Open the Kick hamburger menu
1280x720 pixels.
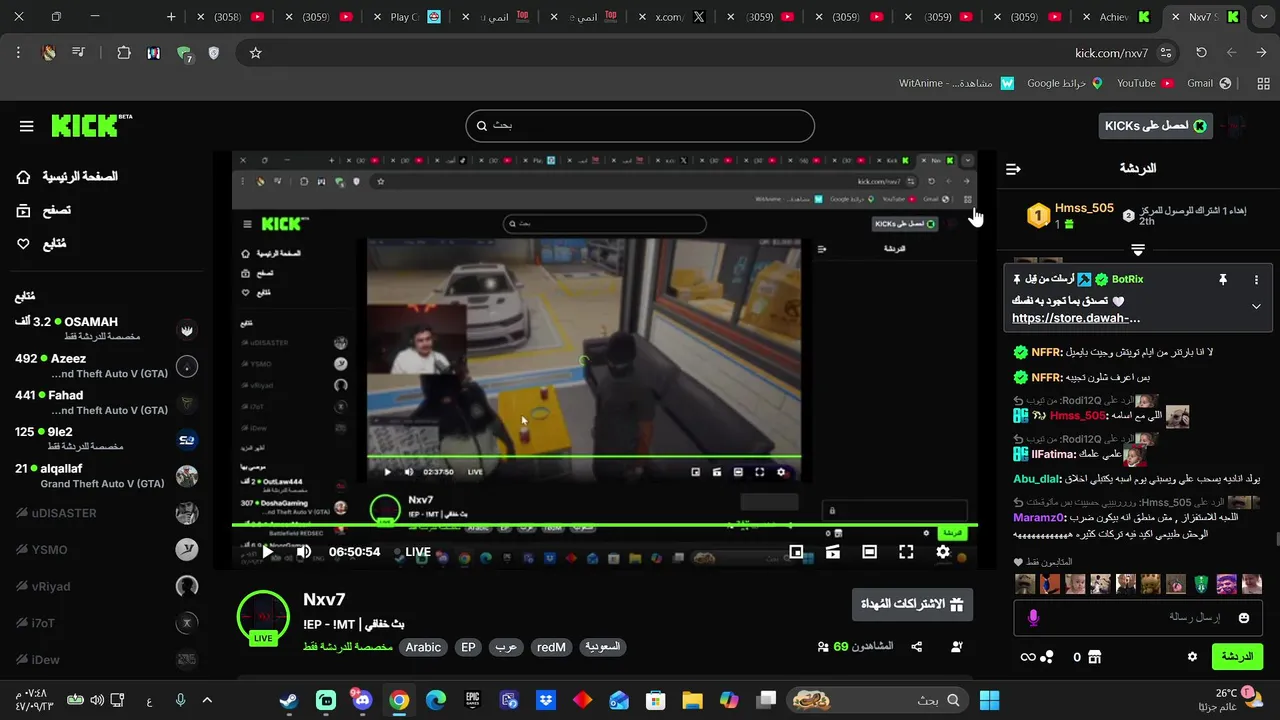(x=27, y=126)
